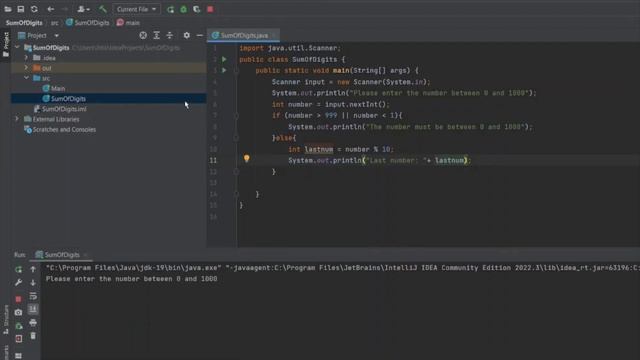This screenshot has height=360, width=640.
Task: Build the project with the hammer icon
Action: tap(103, 9)
